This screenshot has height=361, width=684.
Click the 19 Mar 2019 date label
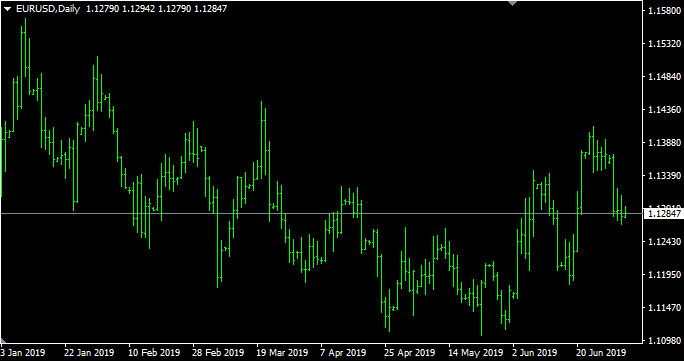click(x=282, y=352)
